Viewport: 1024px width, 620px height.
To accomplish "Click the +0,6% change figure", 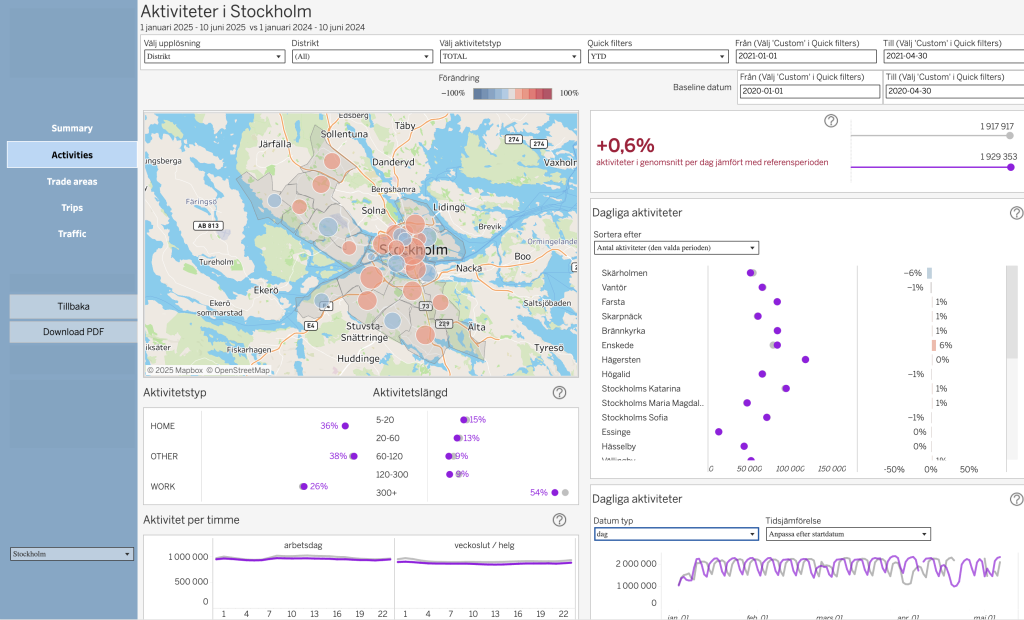I will coord(625,145).
